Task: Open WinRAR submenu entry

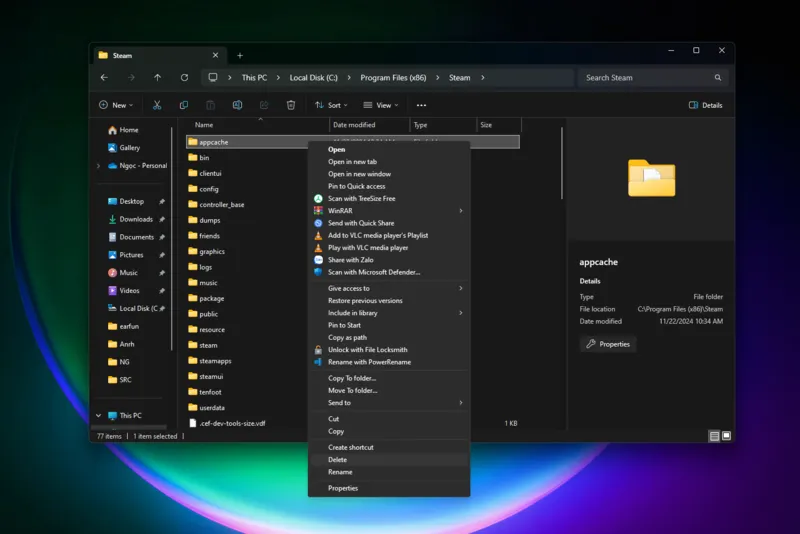Action: 389,211
